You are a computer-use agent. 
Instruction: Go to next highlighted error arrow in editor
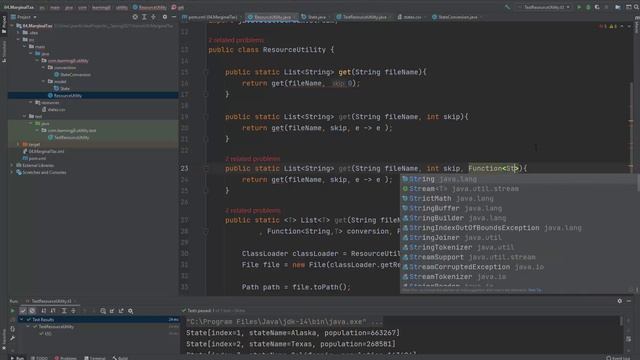(x=629, y=26)
